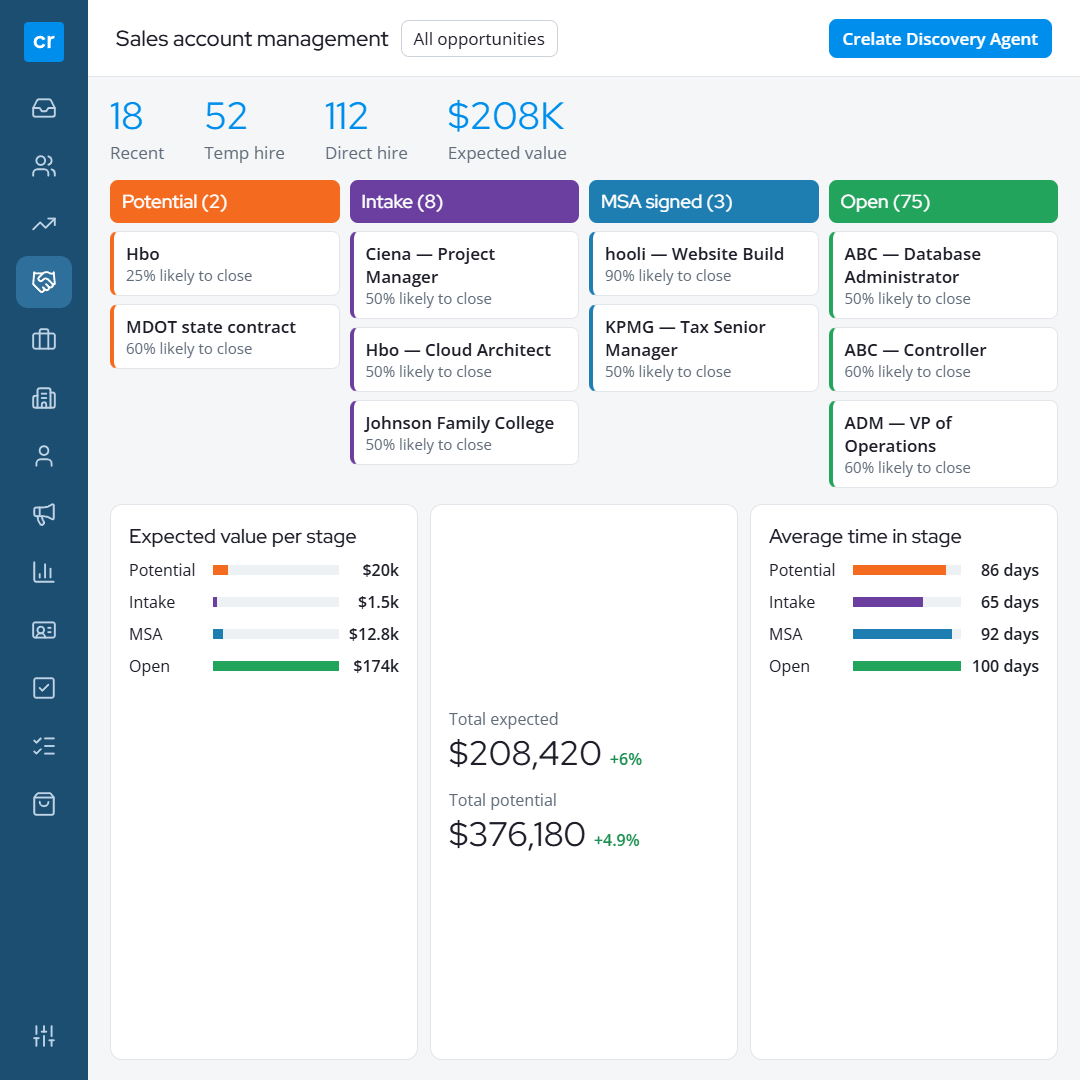Click the +4.9% change indicator
This screenshot has width=1080, height=1080.
[616, 840]
